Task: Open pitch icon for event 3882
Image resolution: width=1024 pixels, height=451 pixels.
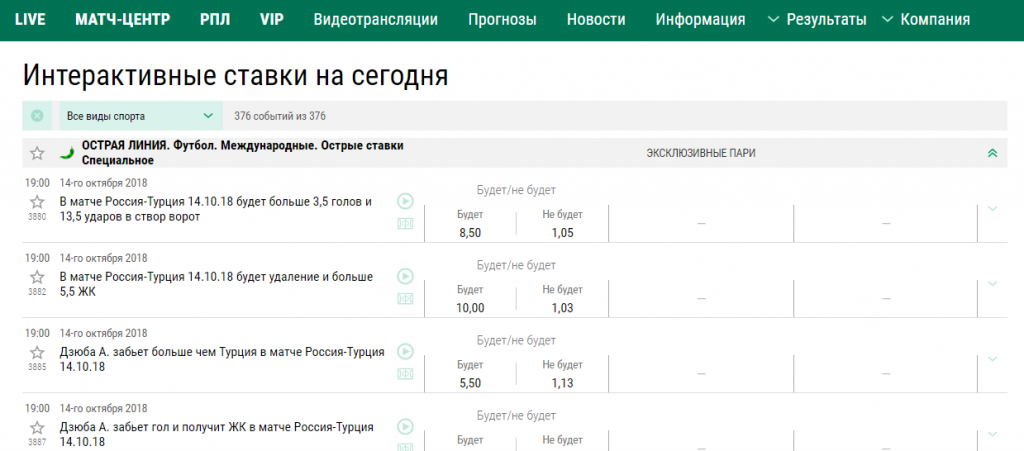Action: 405,298
